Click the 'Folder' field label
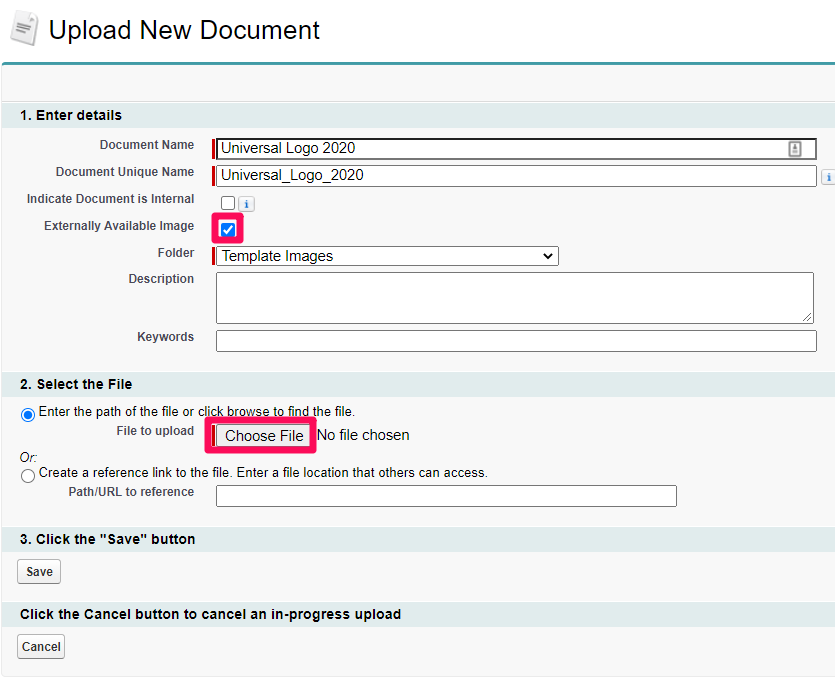 176,252
